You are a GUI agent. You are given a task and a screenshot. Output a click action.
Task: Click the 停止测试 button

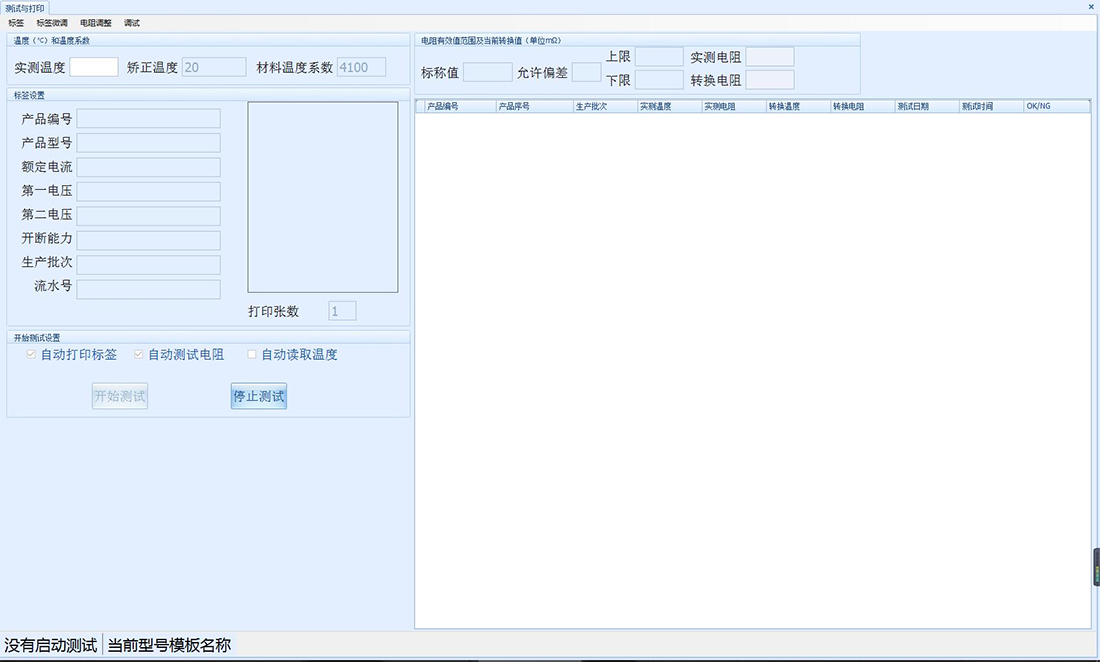tap(259, 397)
